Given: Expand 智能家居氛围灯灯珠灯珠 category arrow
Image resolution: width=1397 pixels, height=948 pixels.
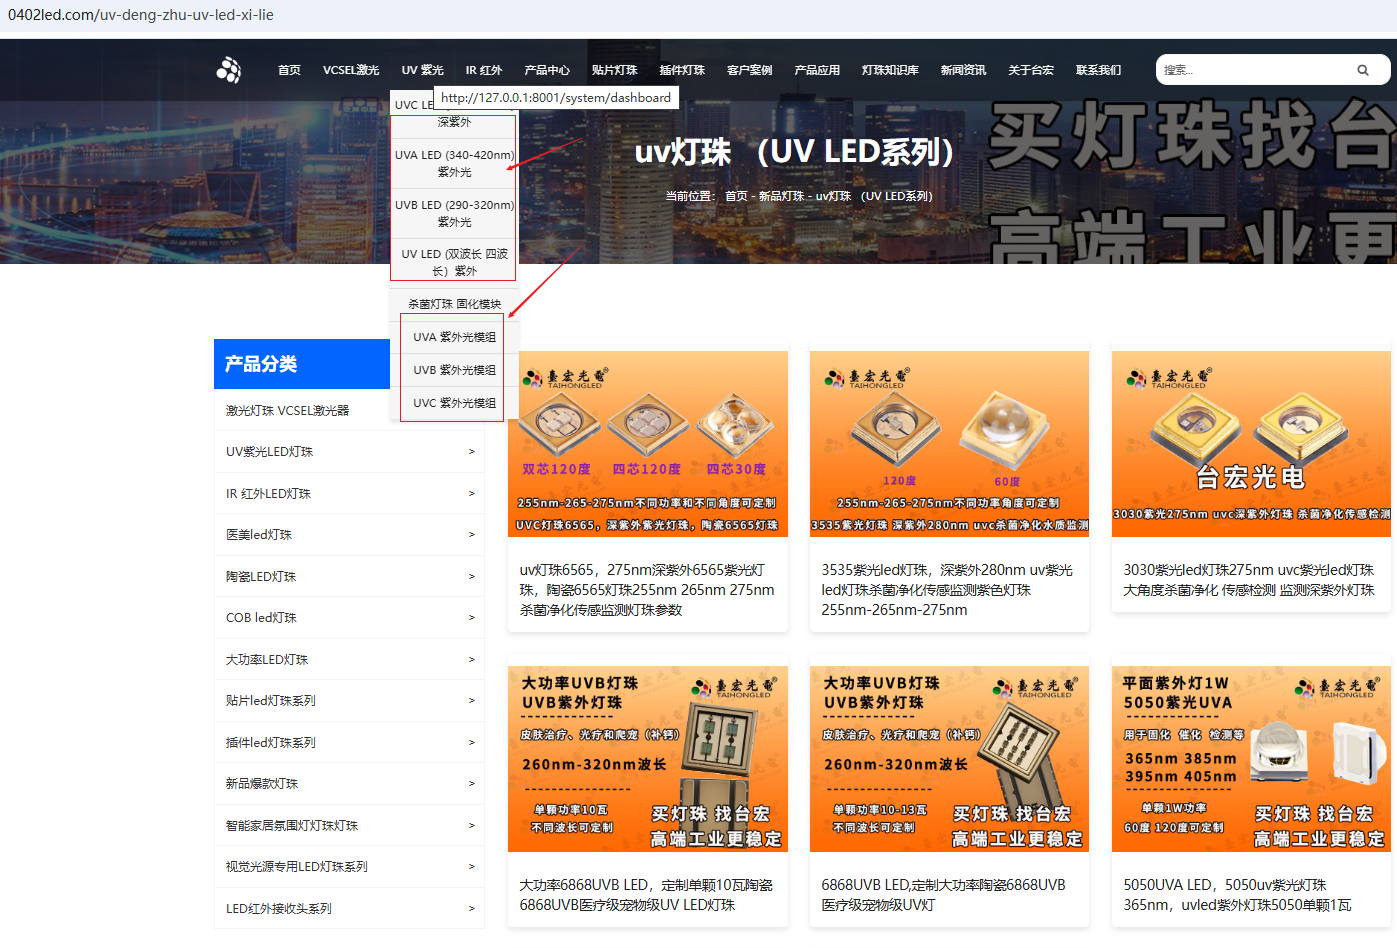Looking at the screenshot, I should [x=472, y=825].
